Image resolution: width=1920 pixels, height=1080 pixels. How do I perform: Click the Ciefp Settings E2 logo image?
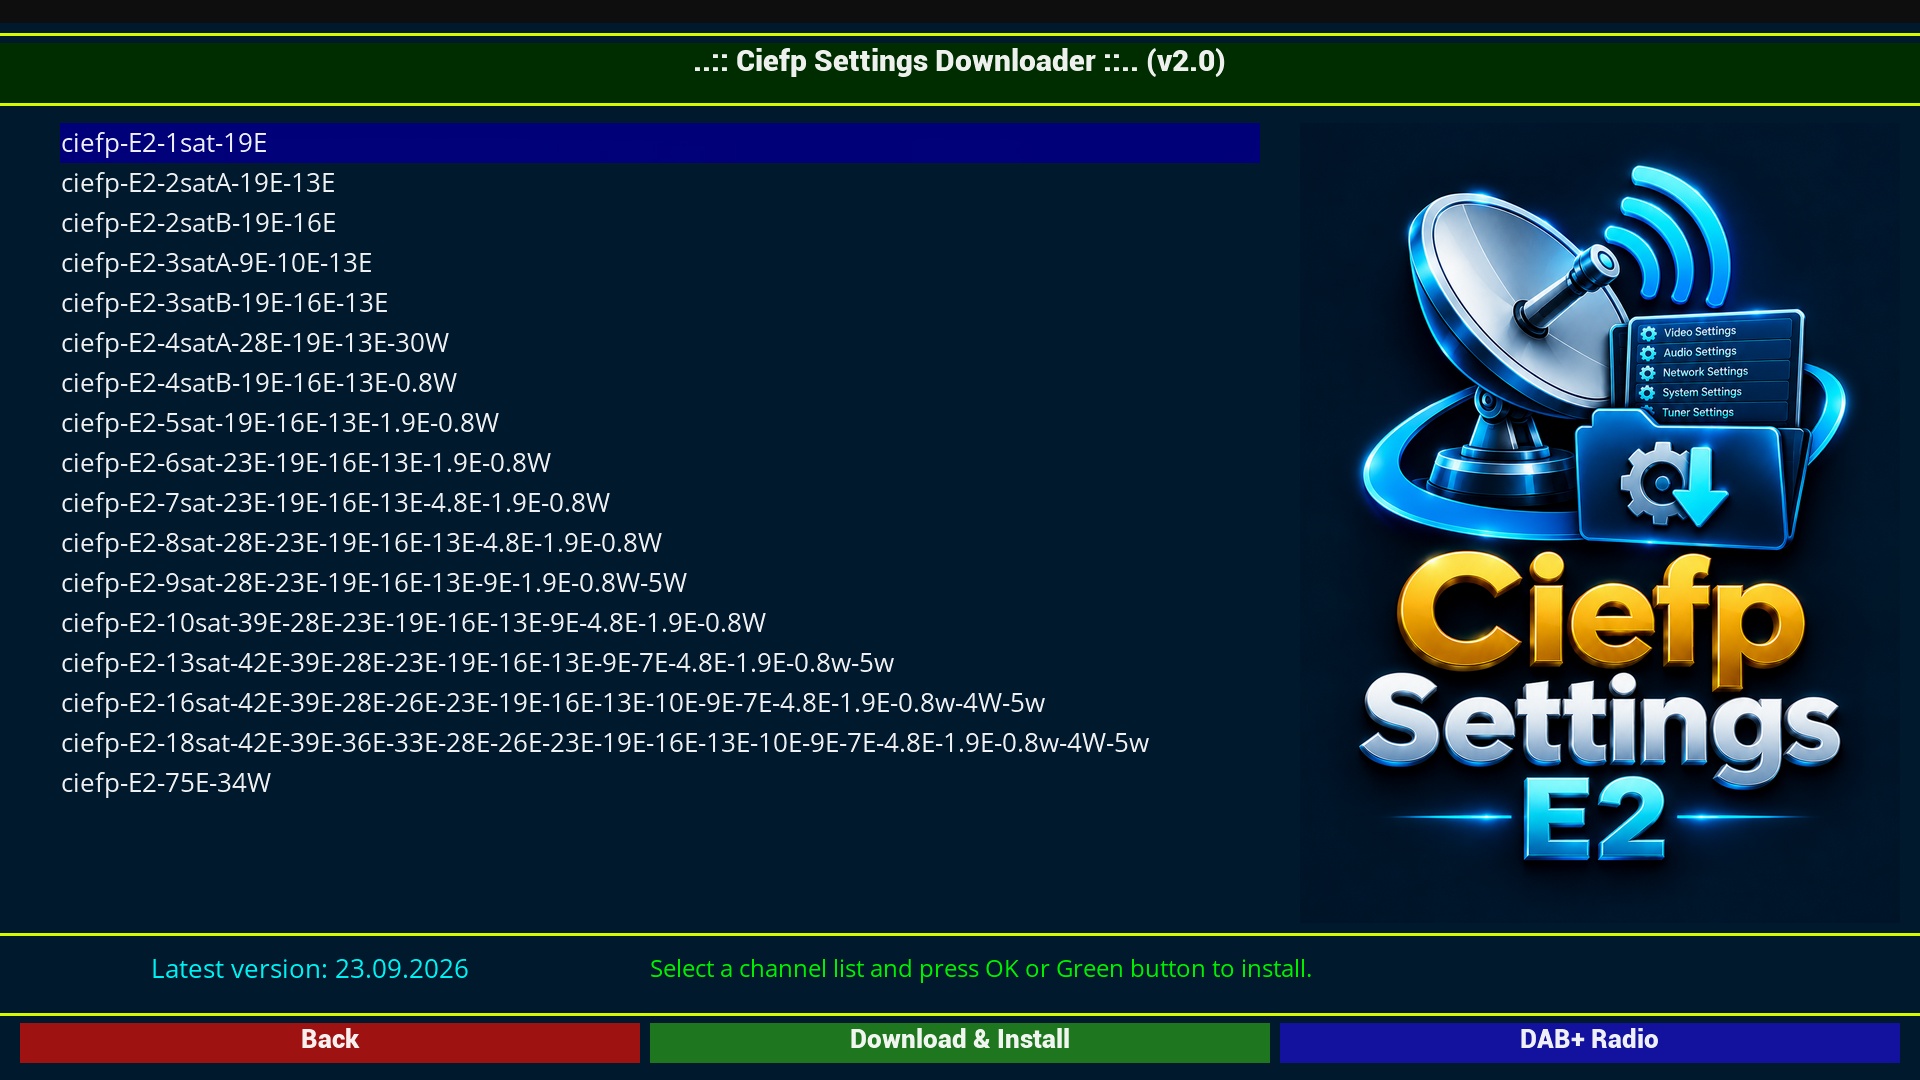point(1600,525)
